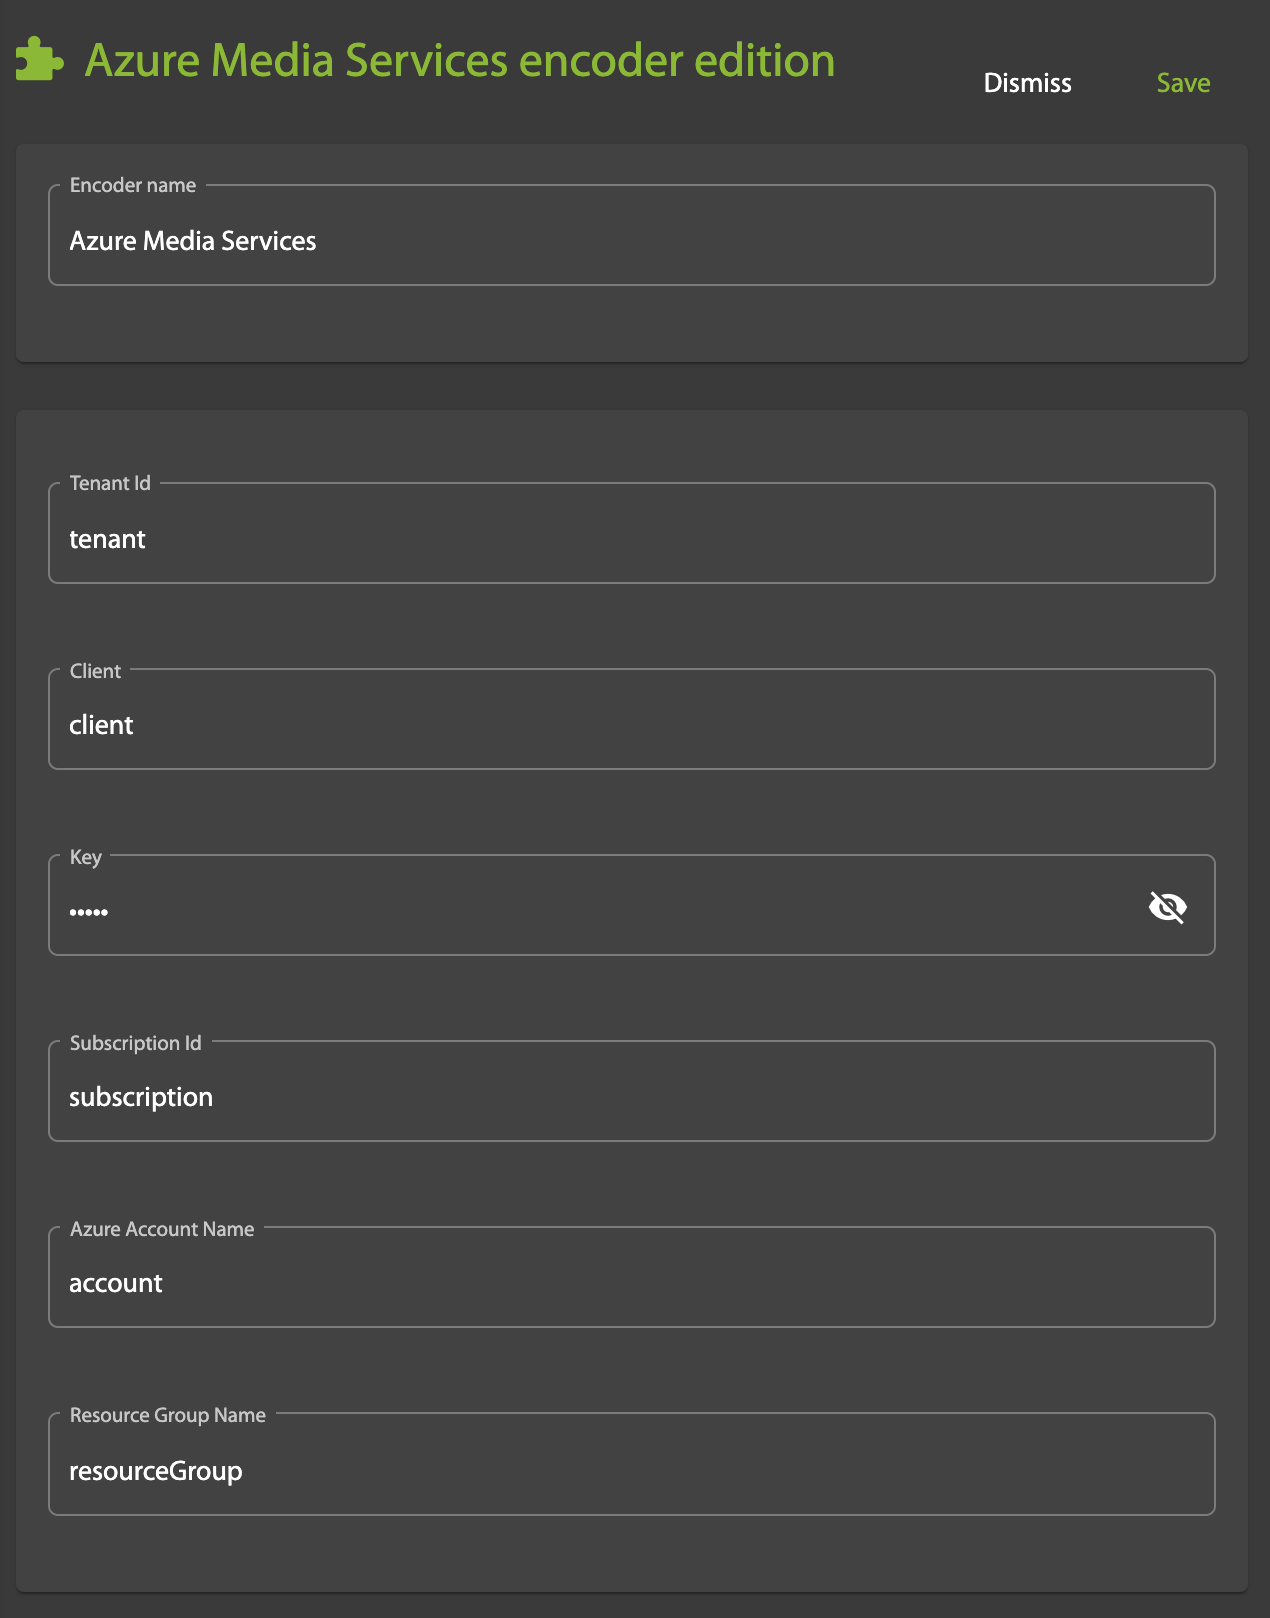Click the 'Client' floating label
This screenshot has height=1618, width=1270.
[95, 671]
